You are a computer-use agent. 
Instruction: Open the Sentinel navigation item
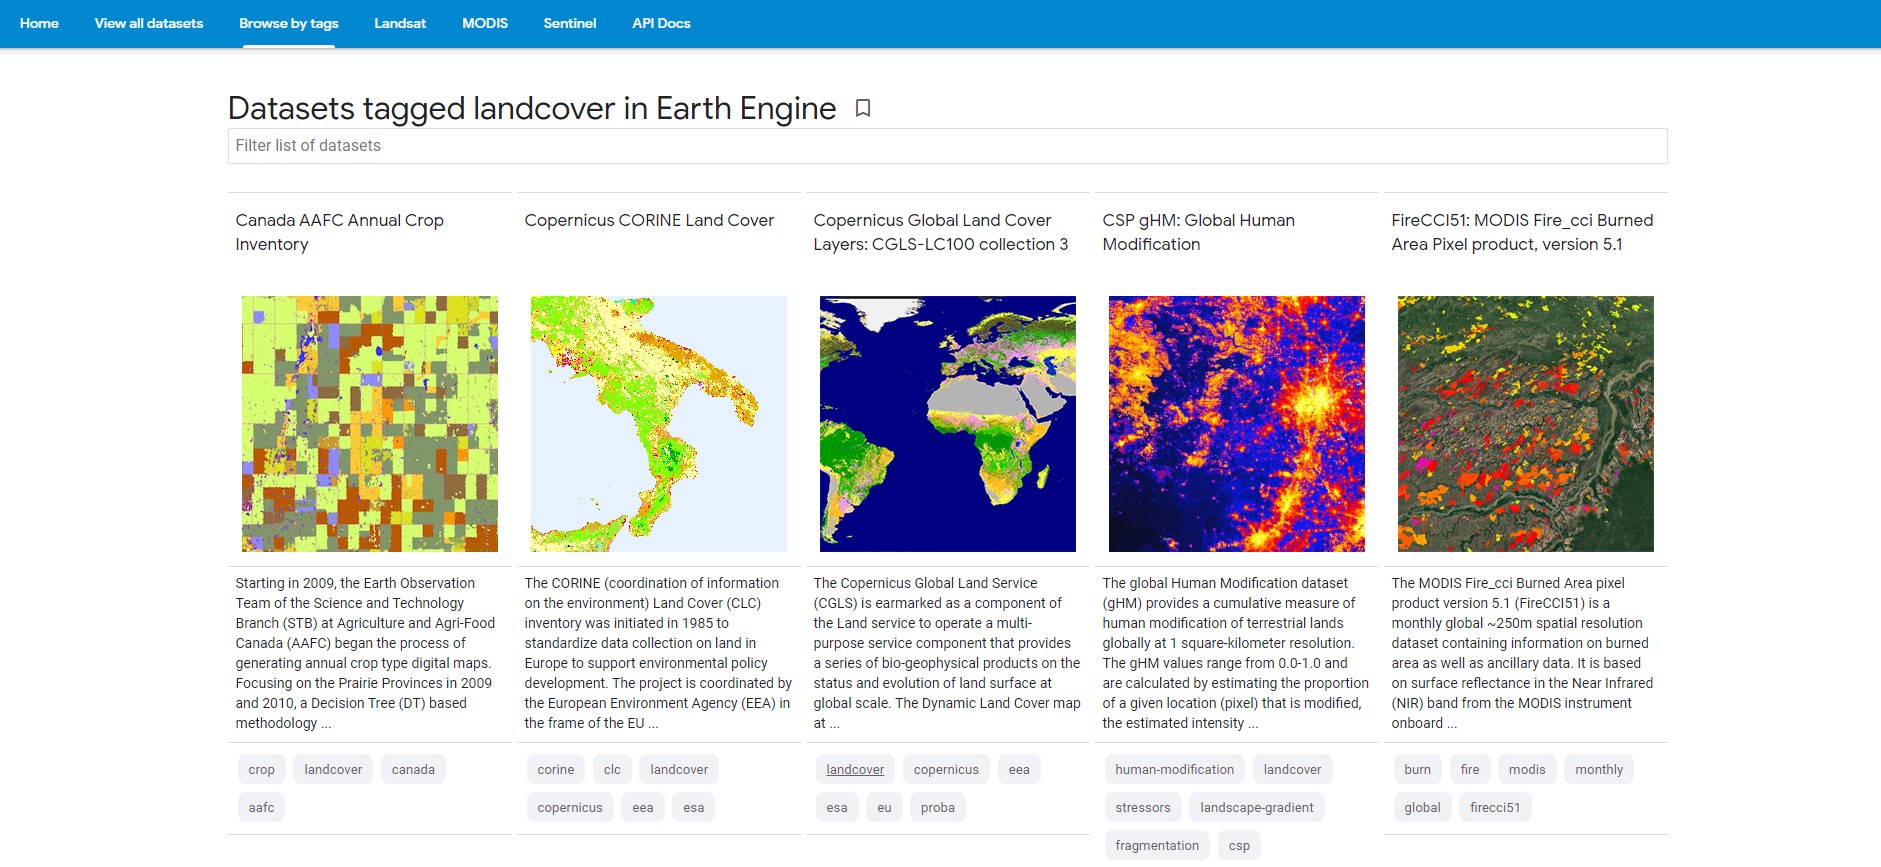(570, 23)
